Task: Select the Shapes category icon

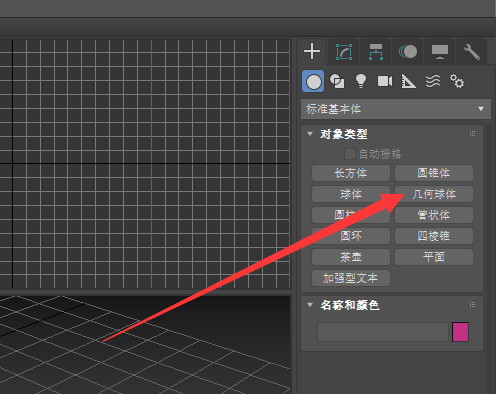Action: (x=337, y=81)
